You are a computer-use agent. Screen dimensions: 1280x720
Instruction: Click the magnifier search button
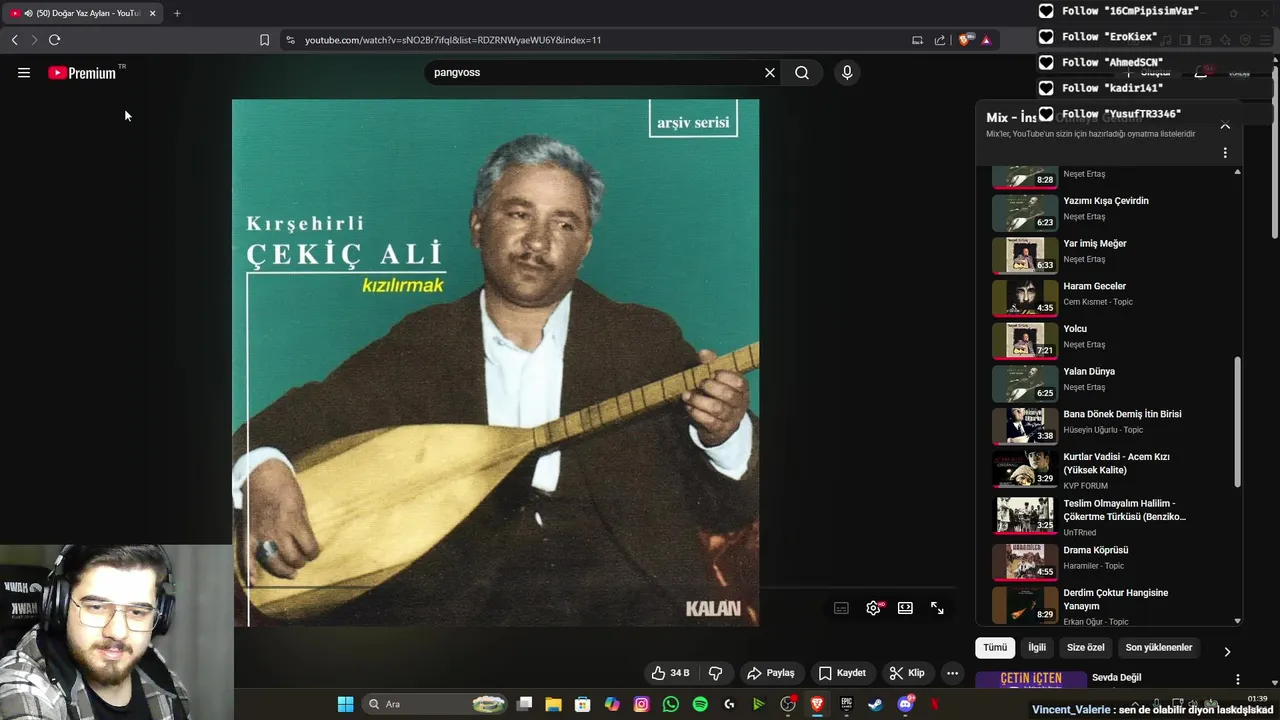coord(802,73)
